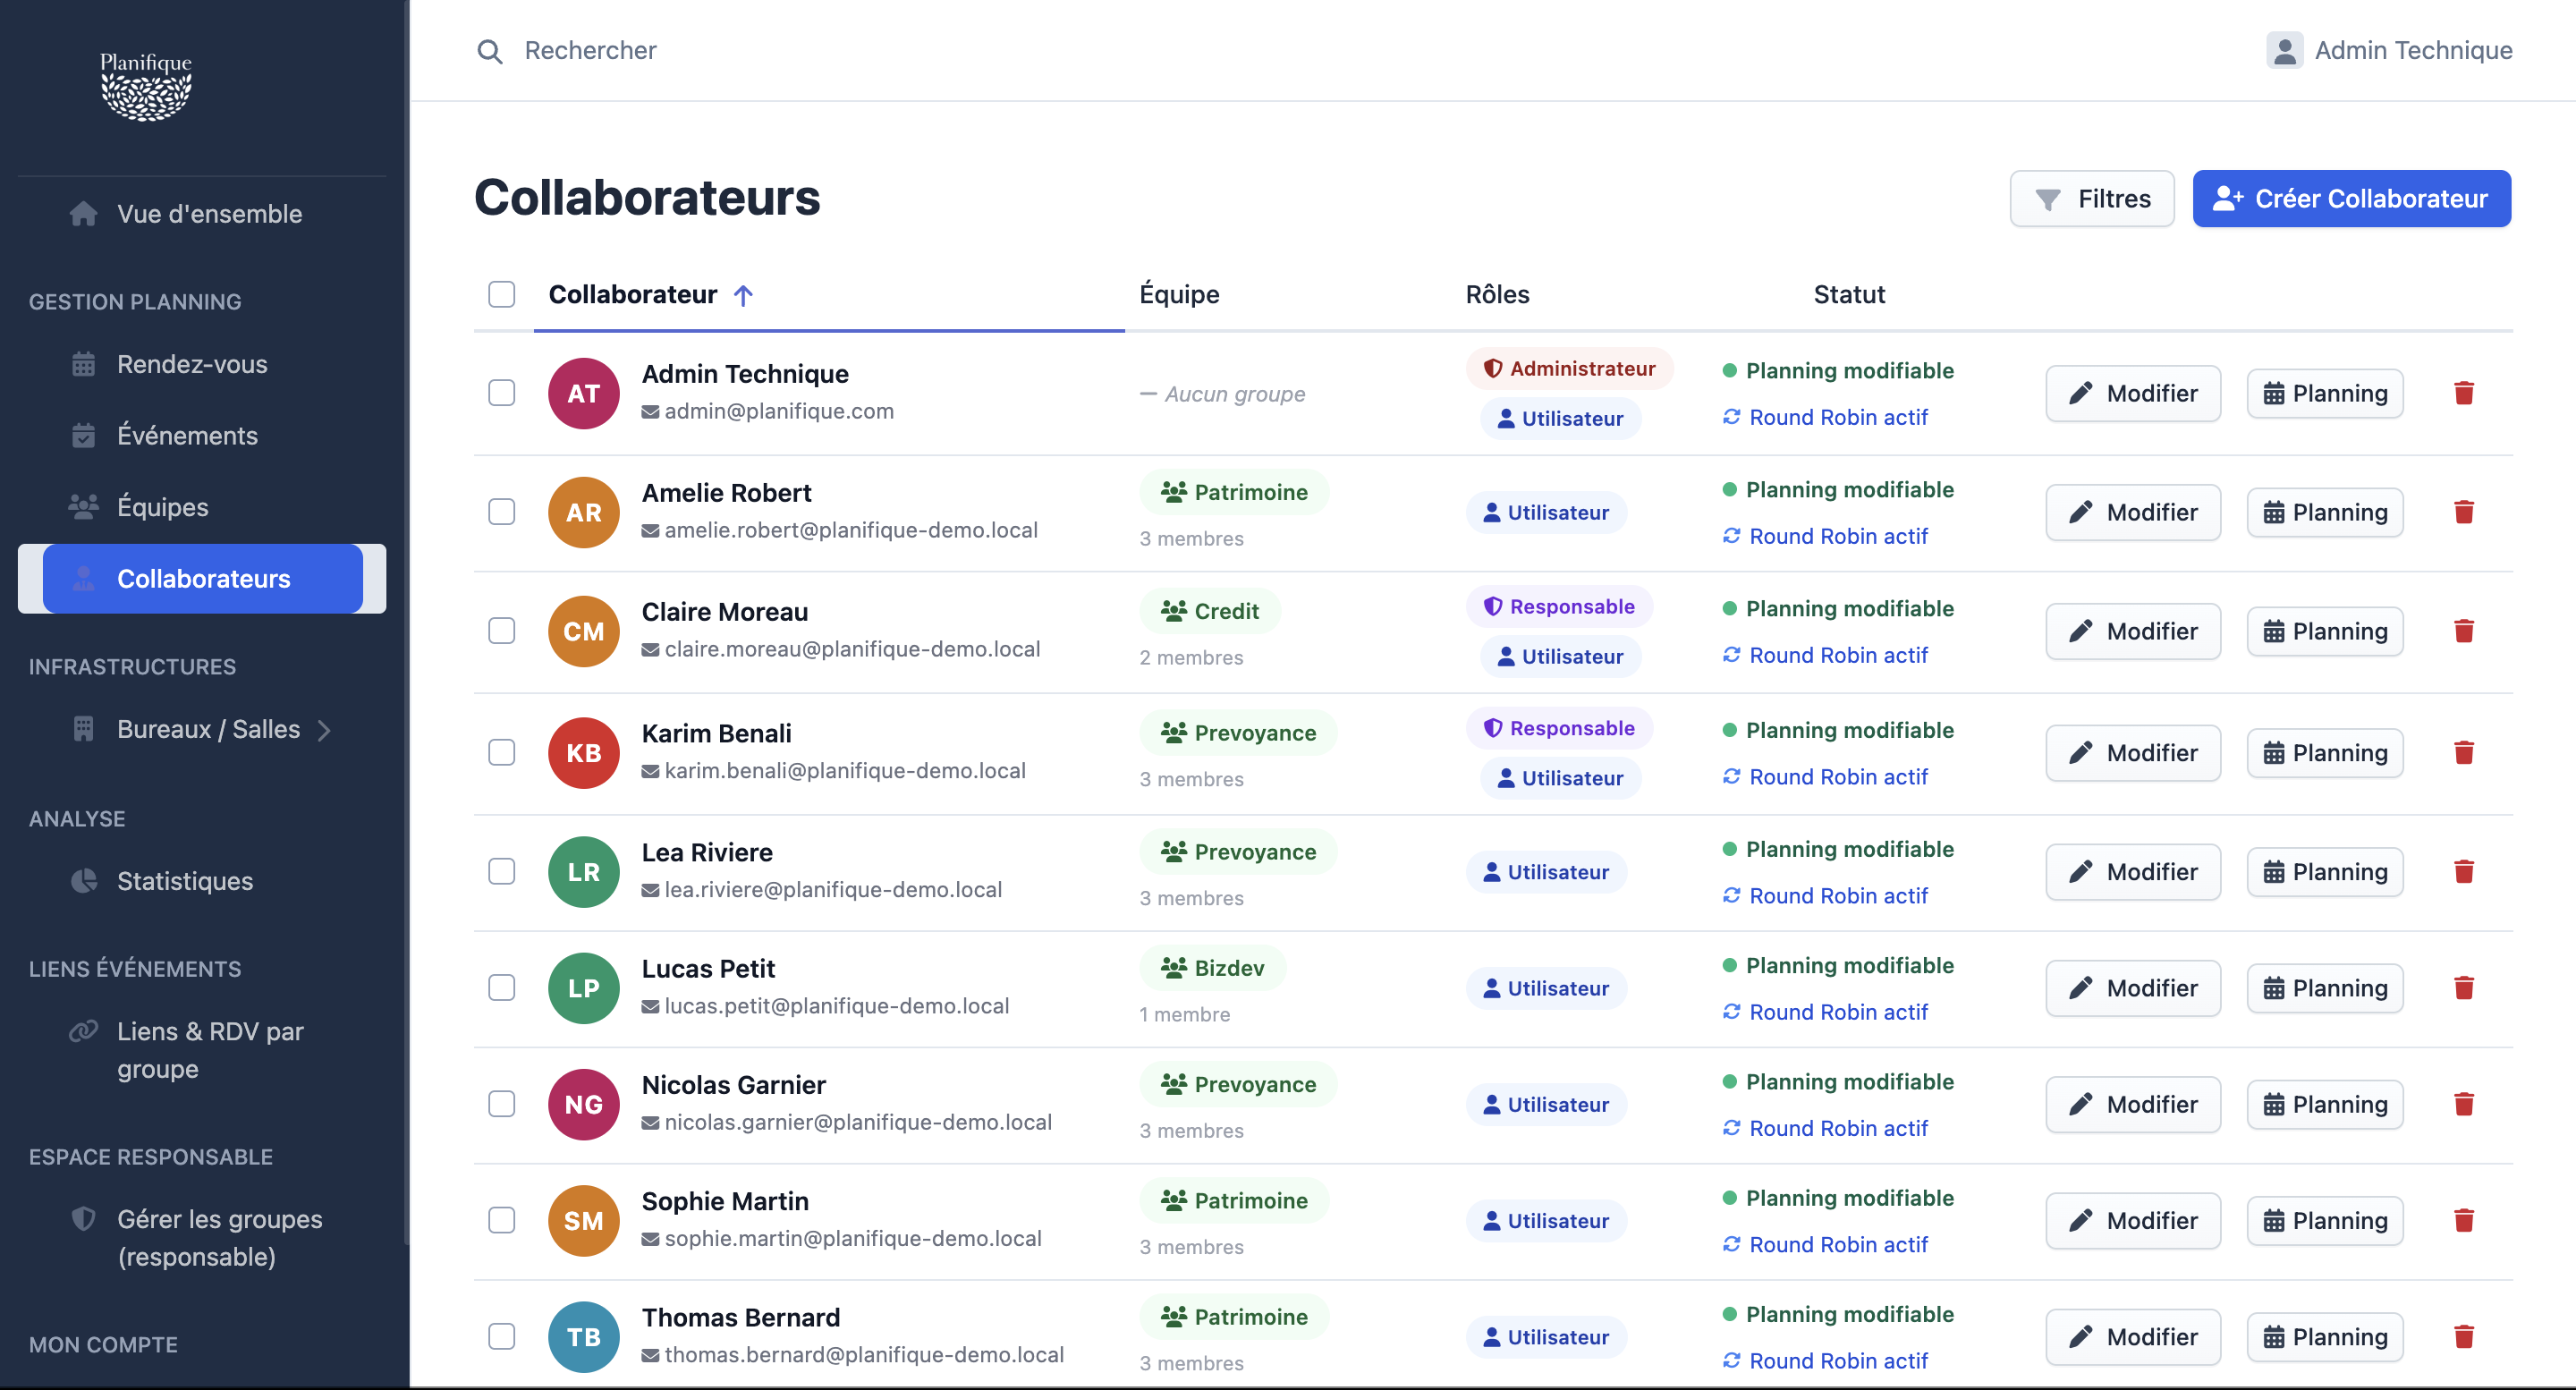The height and width of the screenshot is (1390, 2576).
Task: Delete Claire Moreau with trash icon
Action: pyautogui.click(x=2463, y=631)
